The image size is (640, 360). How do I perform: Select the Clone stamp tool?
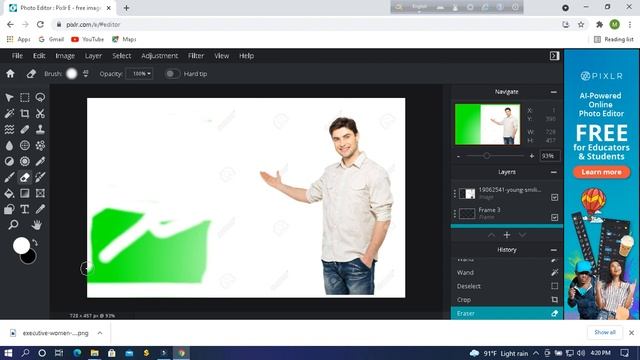pyautogui.click(x=40, y=129)
